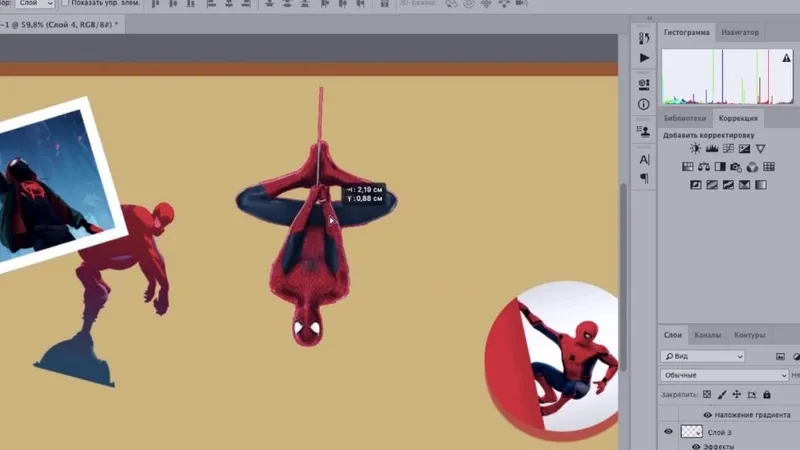Hide the Эффекты of Слой 3
The image size is (800, 450).
point(696,446)
